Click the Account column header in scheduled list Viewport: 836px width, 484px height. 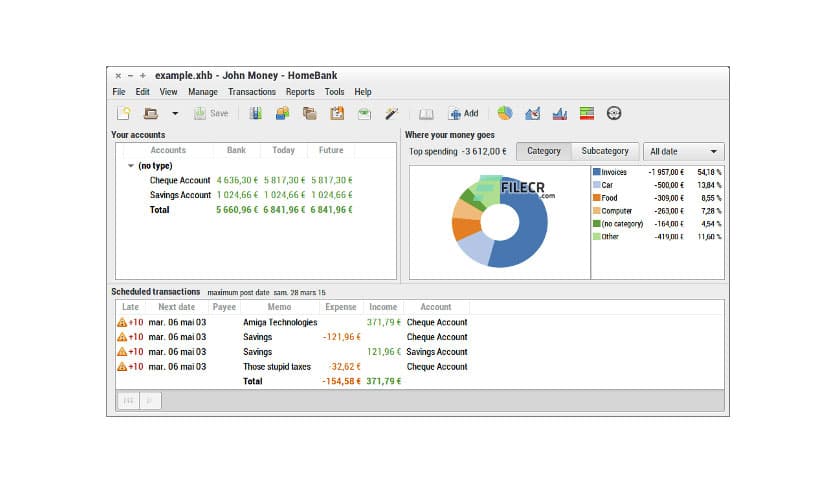click(x=436, y=307)
